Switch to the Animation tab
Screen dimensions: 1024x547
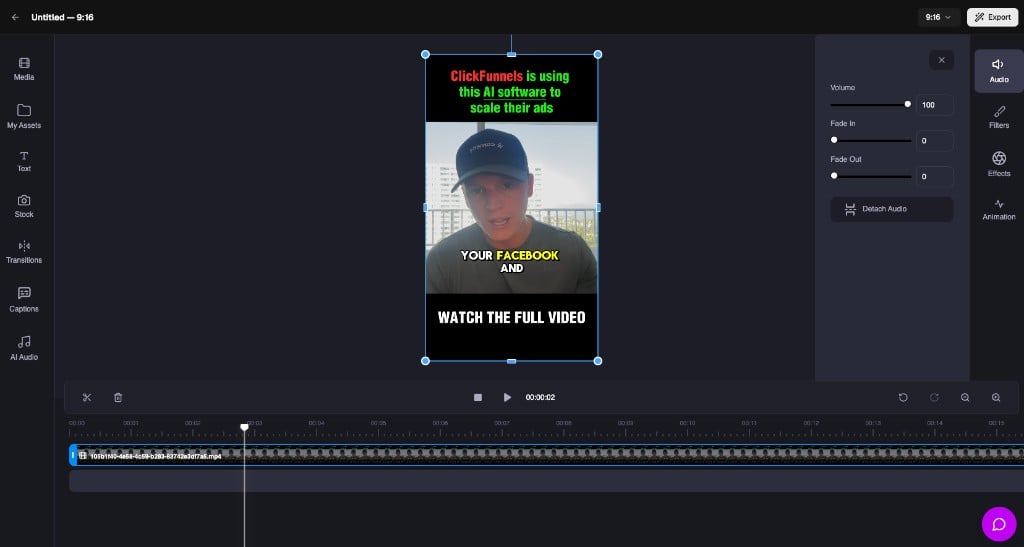pos(999,210)
